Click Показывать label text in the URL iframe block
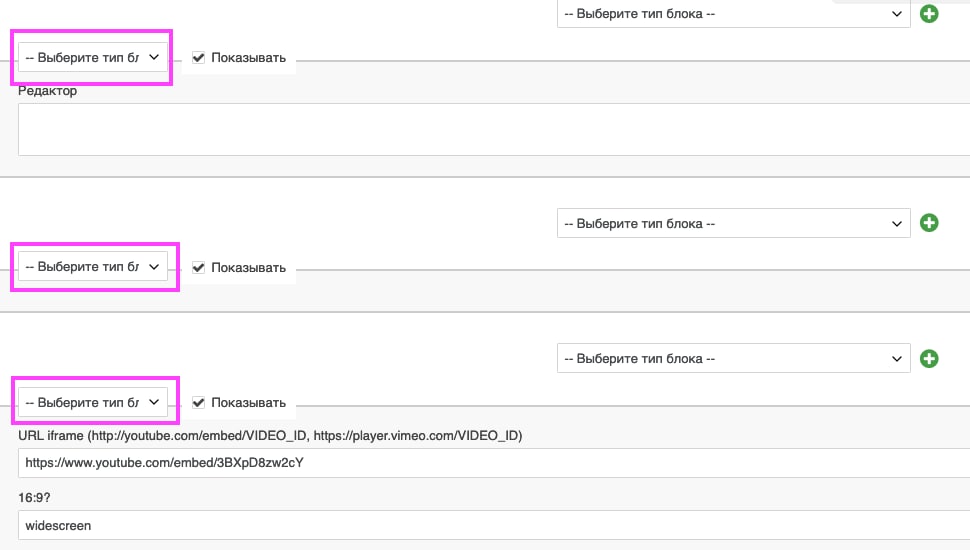 coord(248,402)
